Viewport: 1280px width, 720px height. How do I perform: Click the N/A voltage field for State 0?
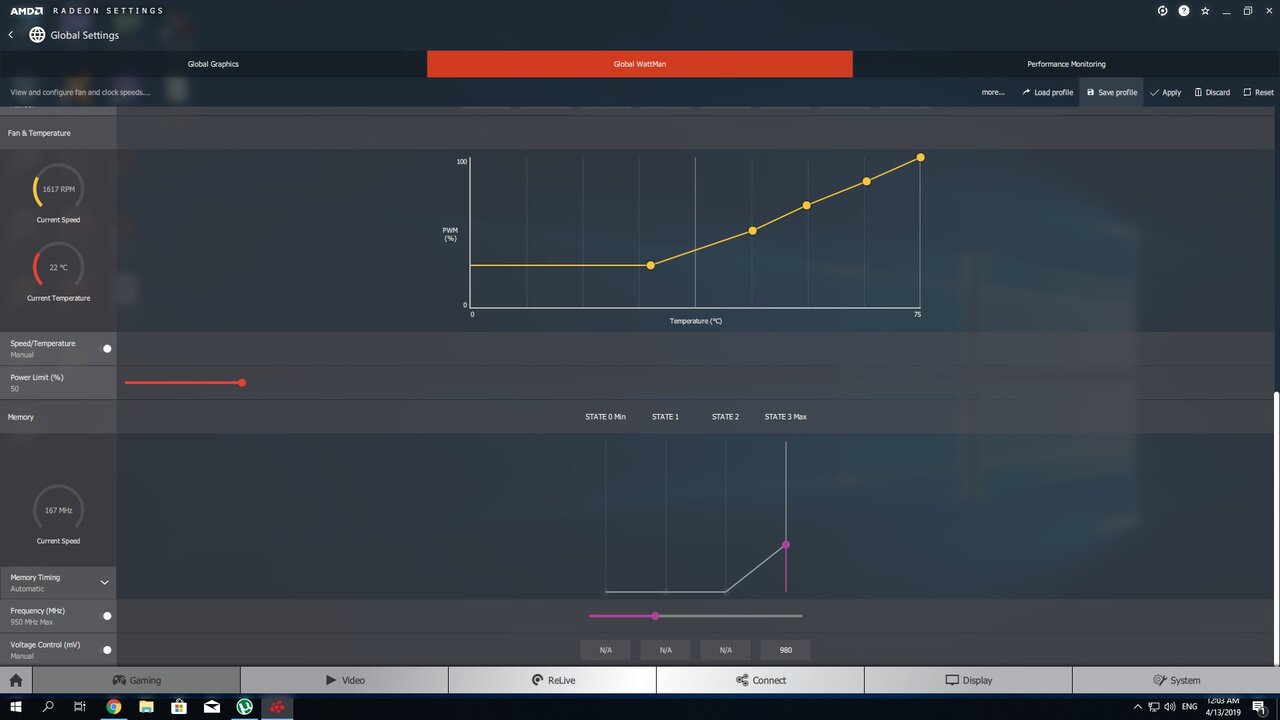pyautogui.click(x=606, y=650)
